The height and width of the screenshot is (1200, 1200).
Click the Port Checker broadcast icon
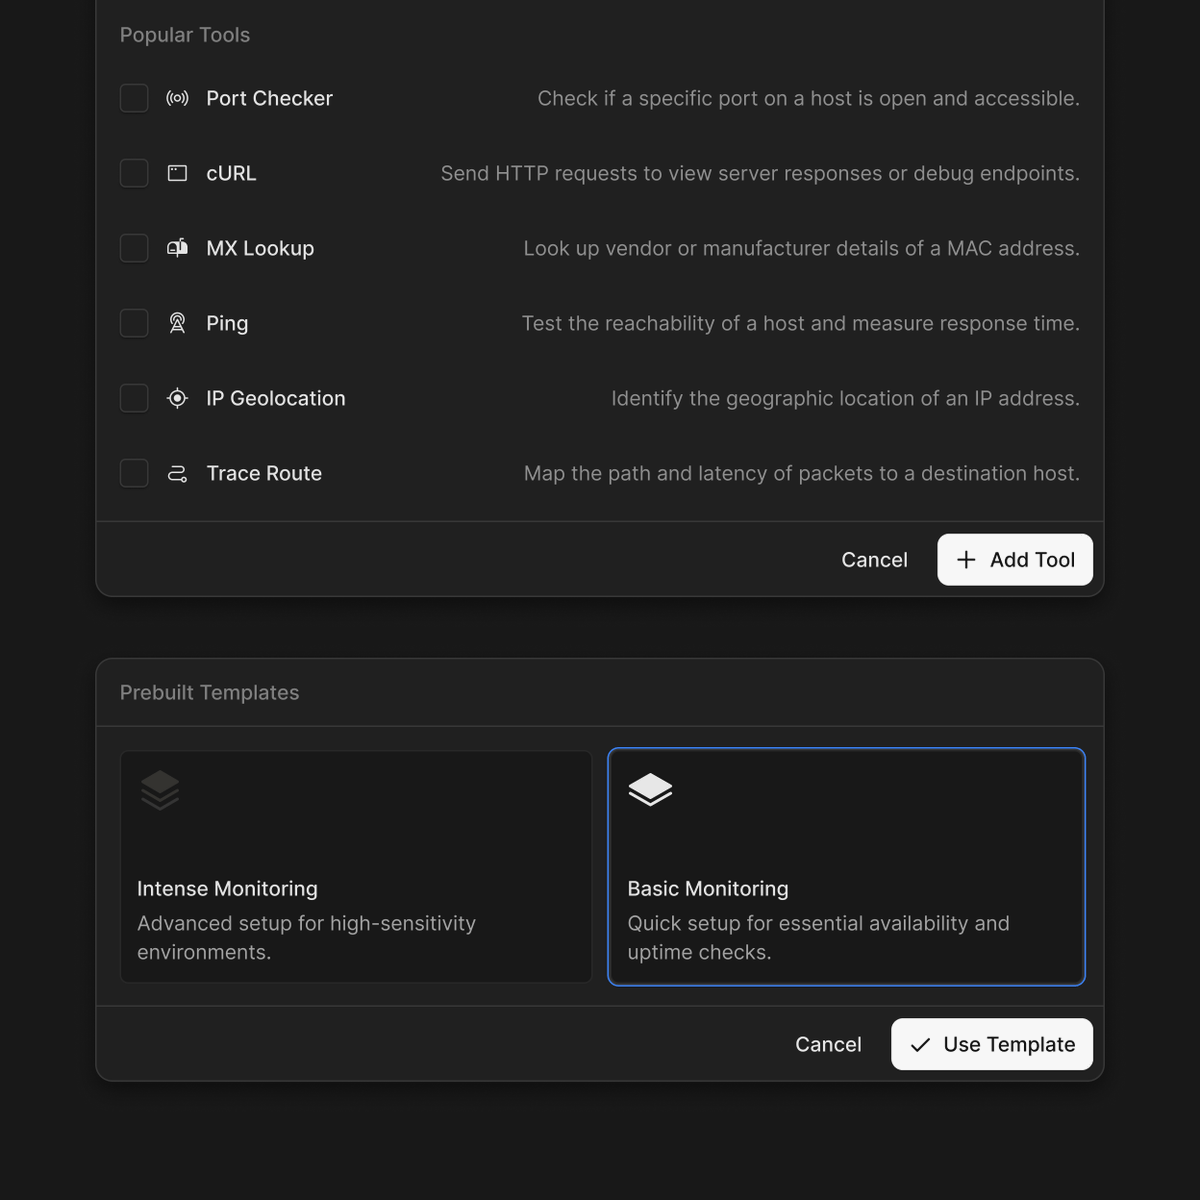[x=177, y=98]
